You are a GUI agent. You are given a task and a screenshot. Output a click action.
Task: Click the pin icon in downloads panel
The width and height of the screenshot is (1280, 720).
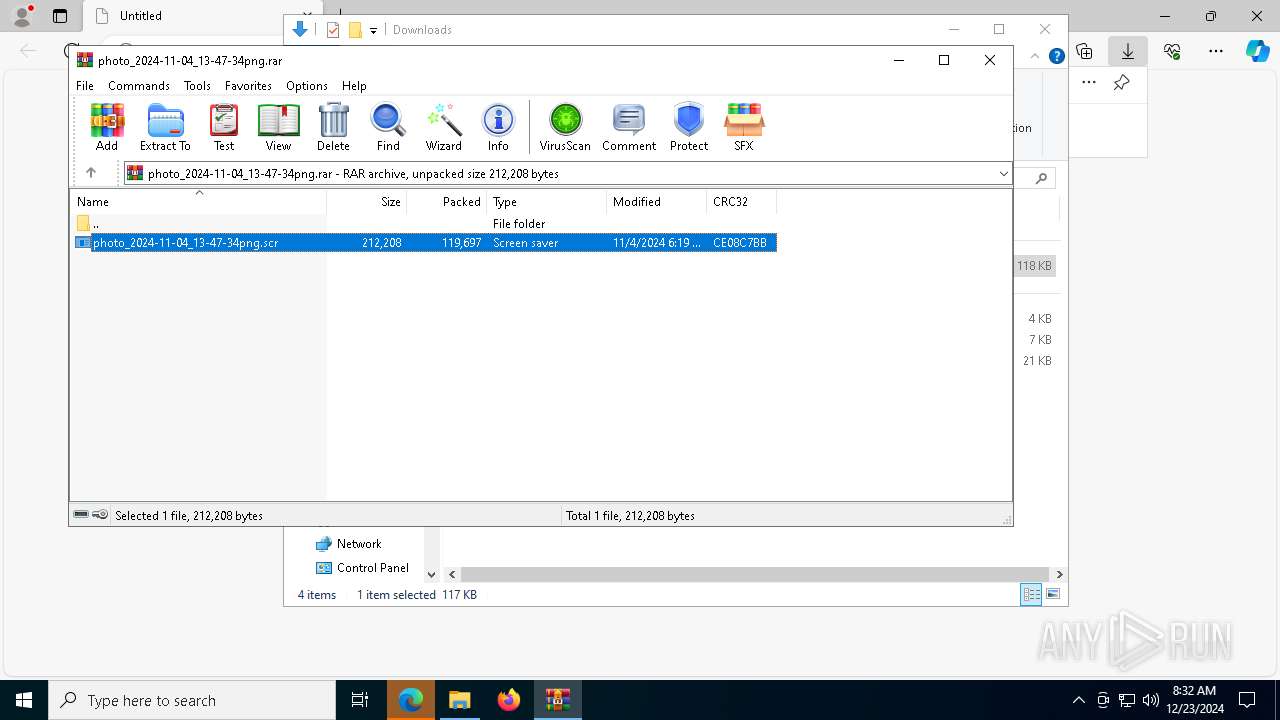[1122, 83]
